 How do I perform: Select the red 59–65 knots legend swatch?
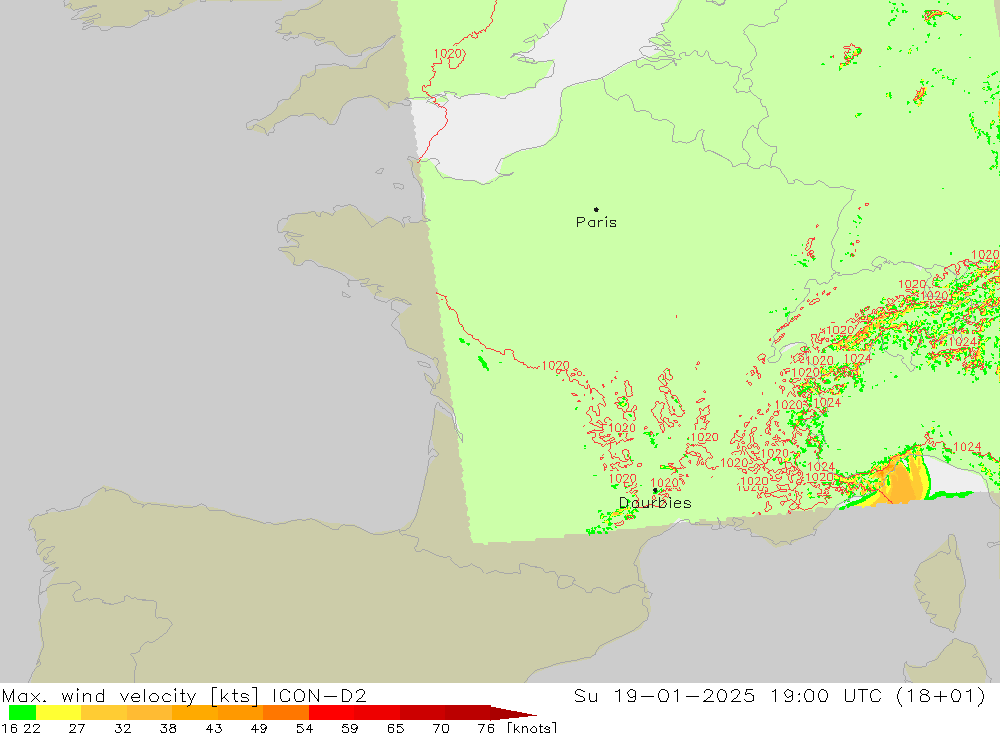(x=377, y=713)
